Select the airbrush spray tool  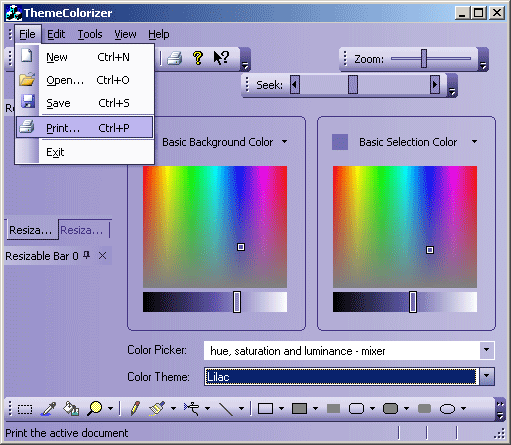point(191,409)
